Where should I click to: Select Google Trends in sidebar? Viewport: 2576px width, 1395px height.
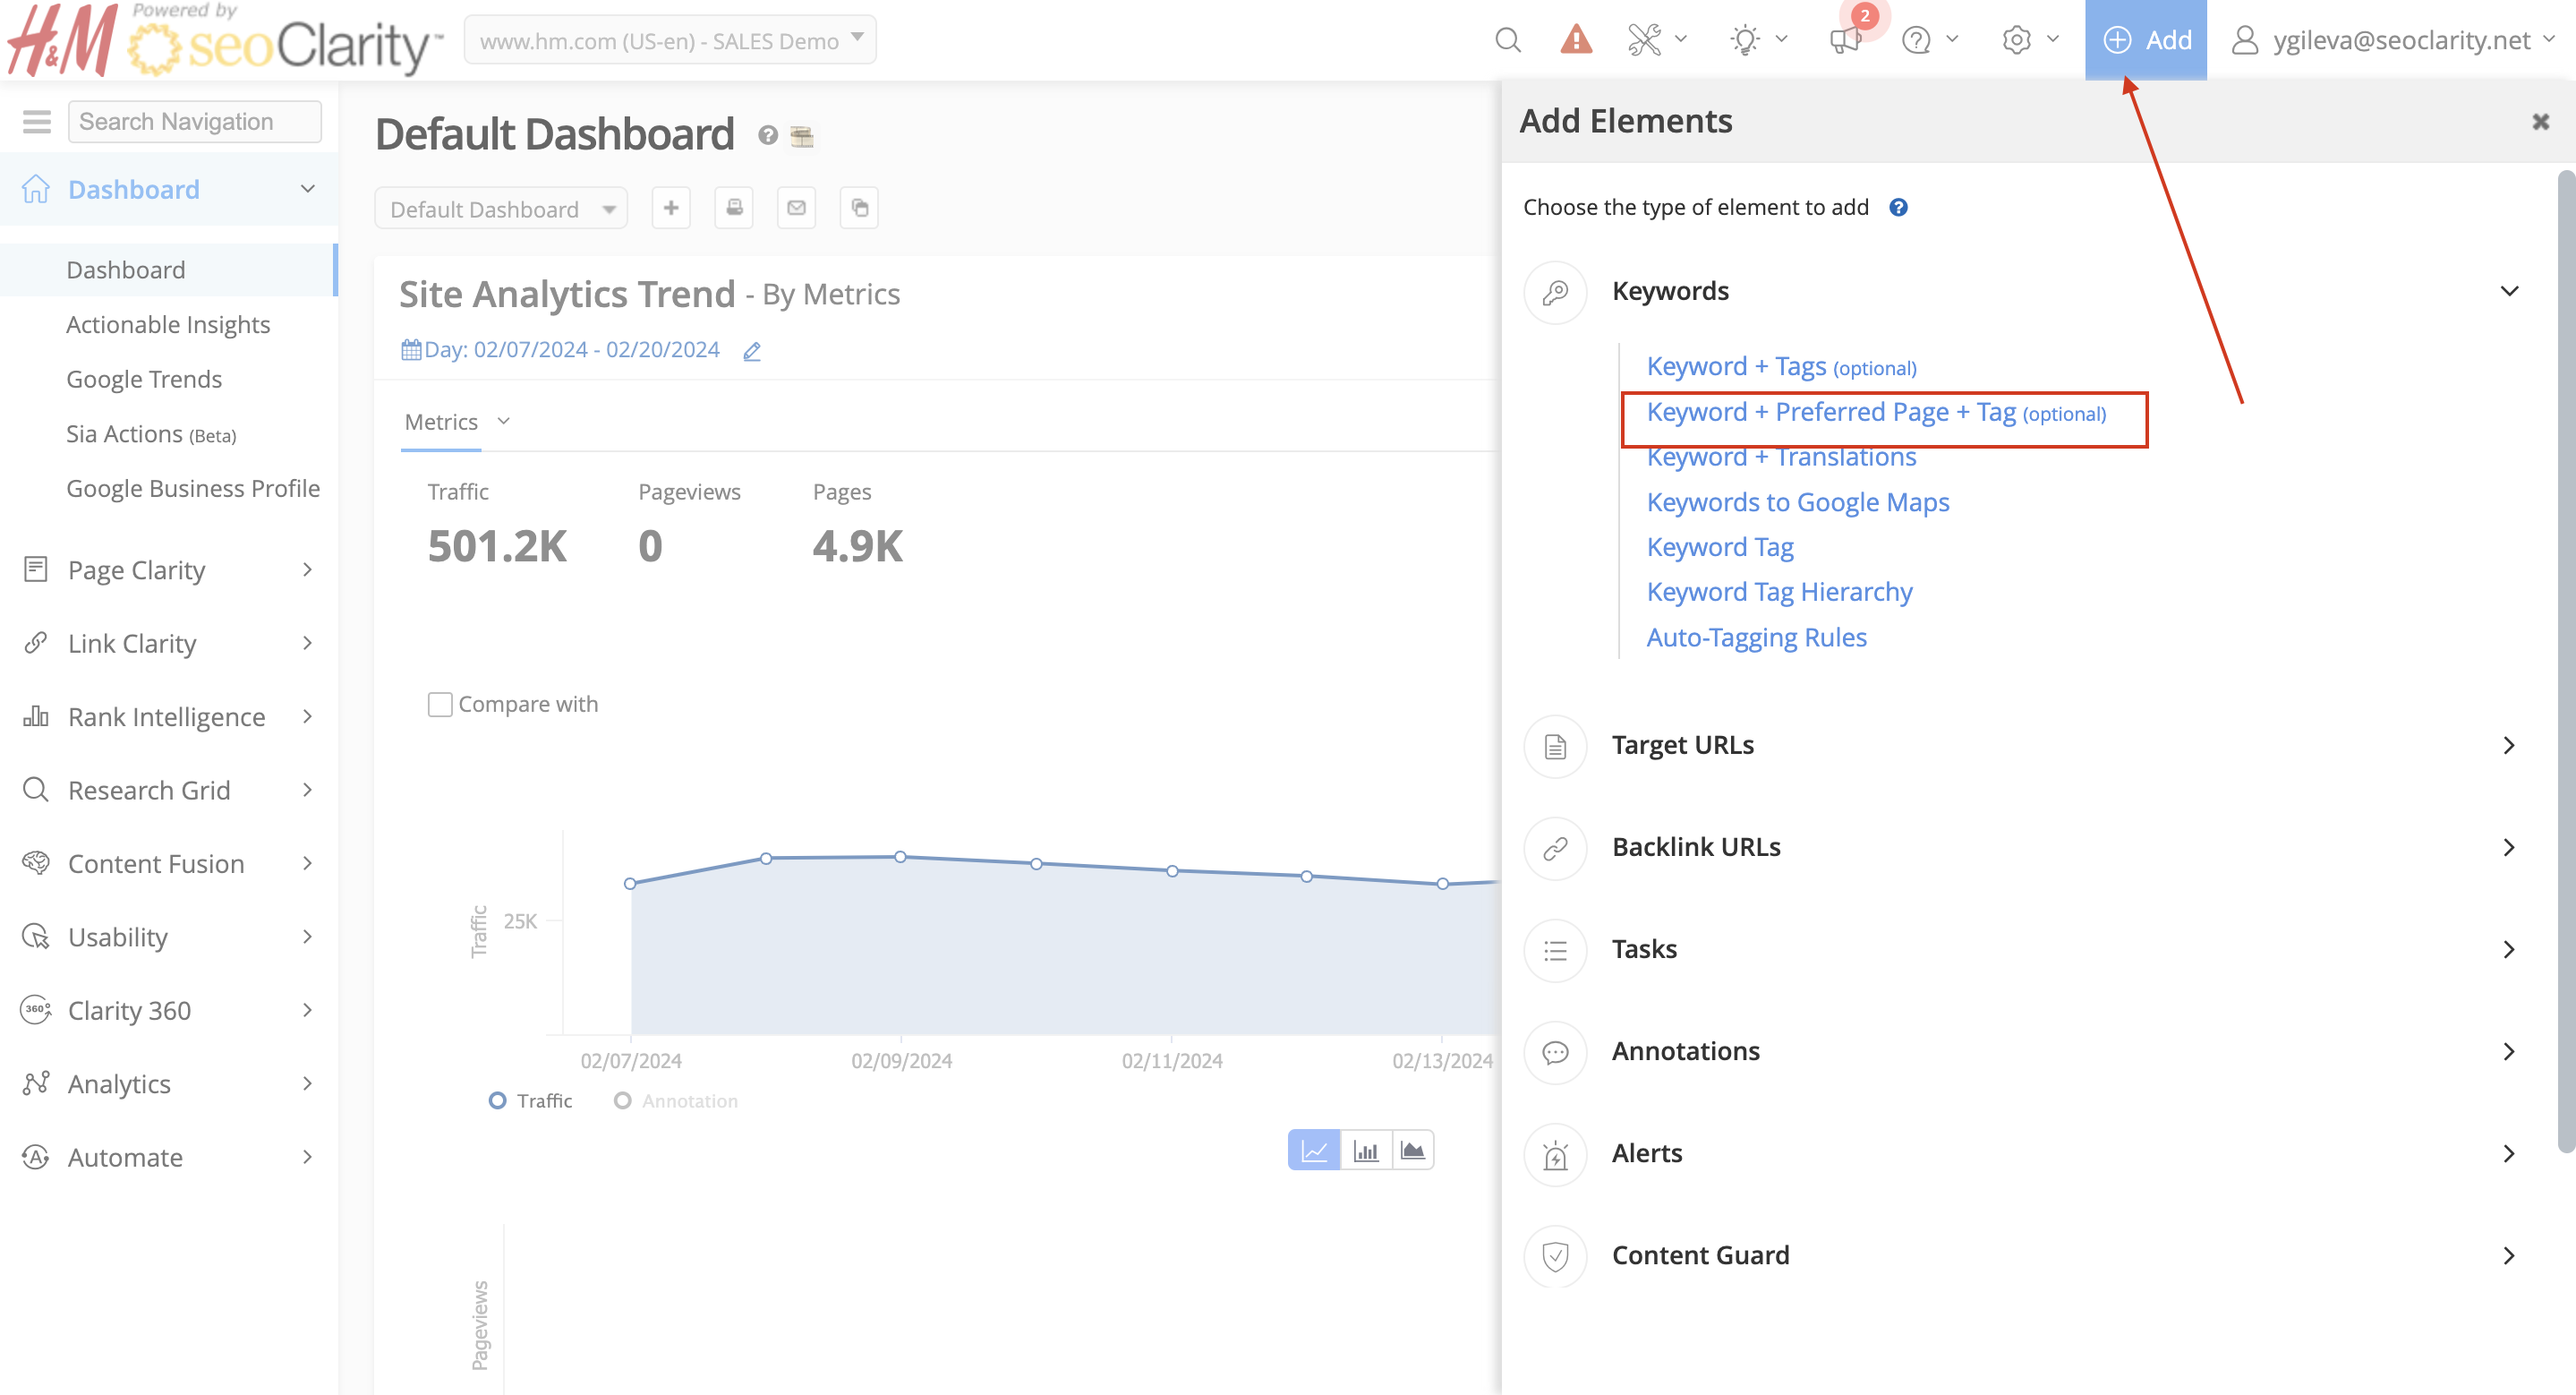[x=144, y=379]
